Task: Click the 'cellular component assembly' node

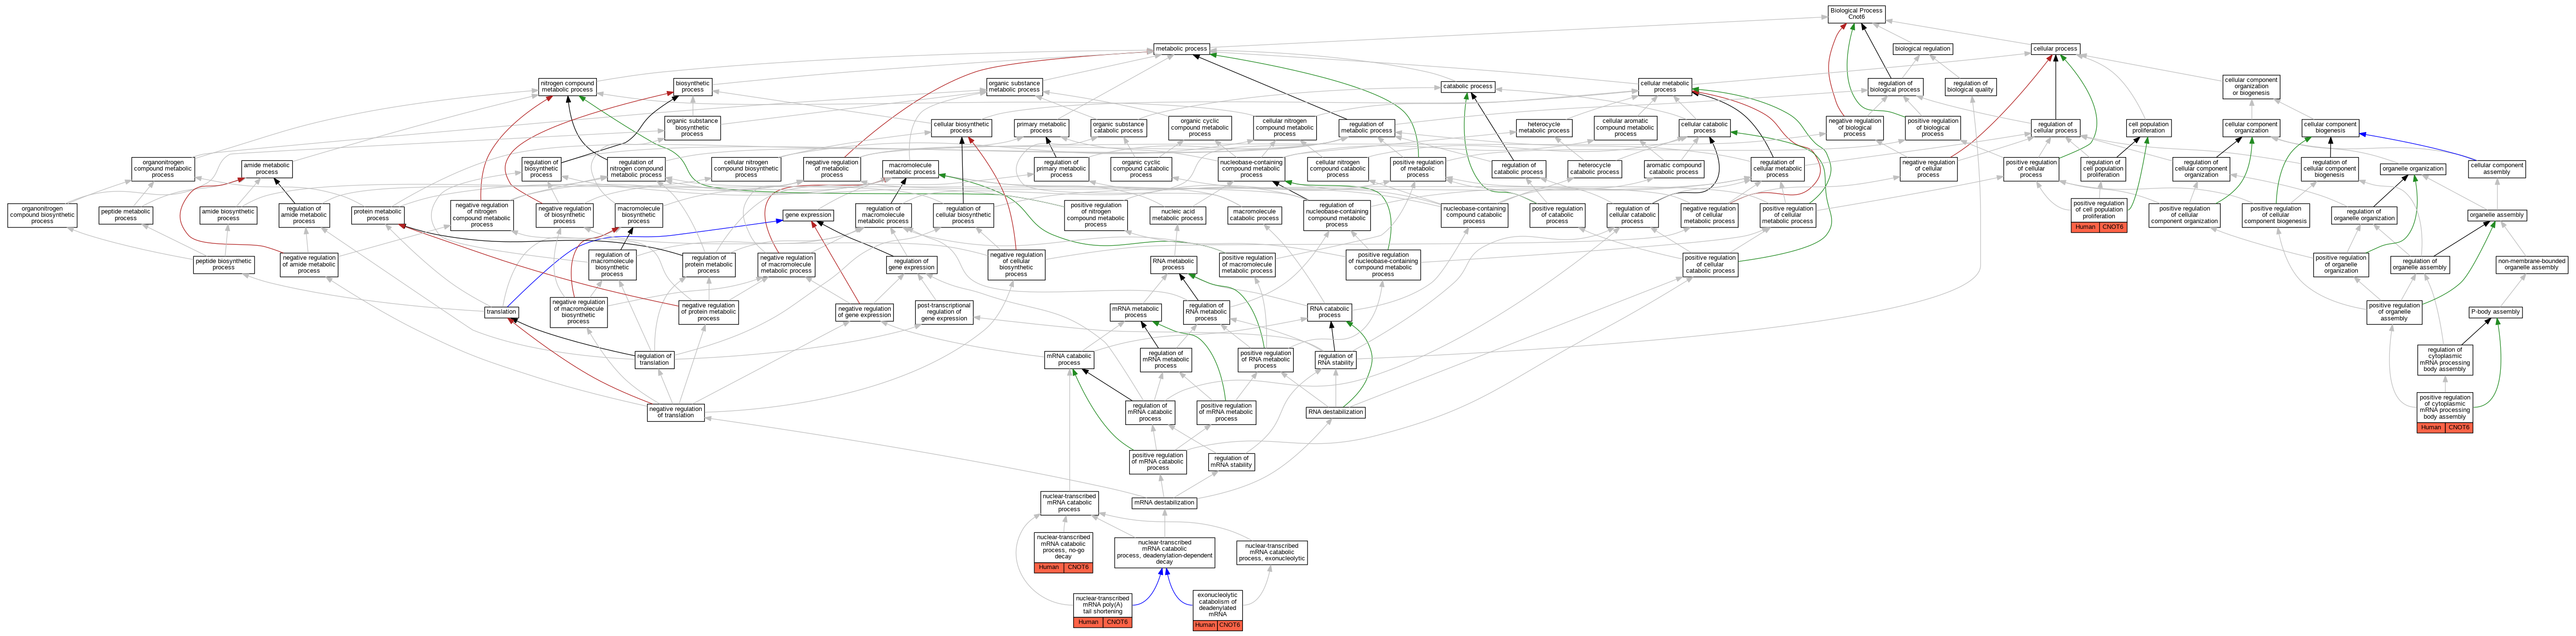Action: (x=2496, y=169)
